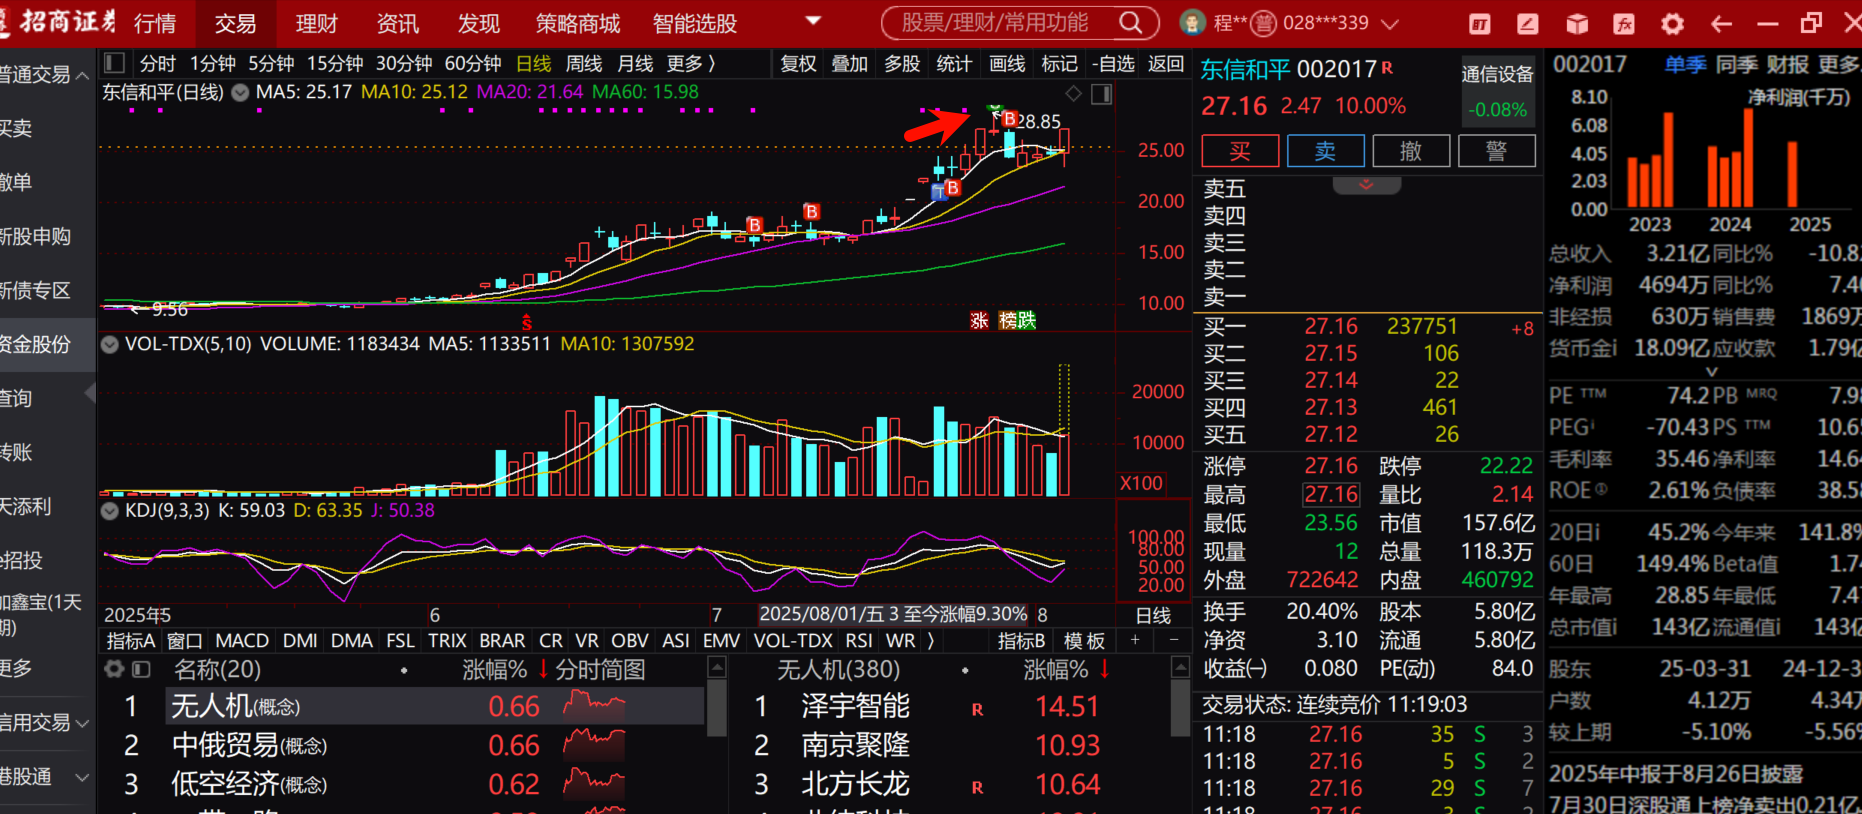Viewport: 1862px width, 814px height.
Task: Toggle the side panel icon atop the K-line chart
Action: pyautogui.click(x=1102, y=94)
